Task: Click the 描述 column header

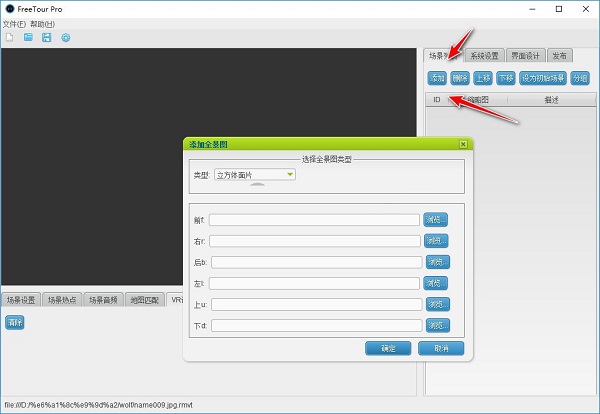Action: [x=551, y=100]
